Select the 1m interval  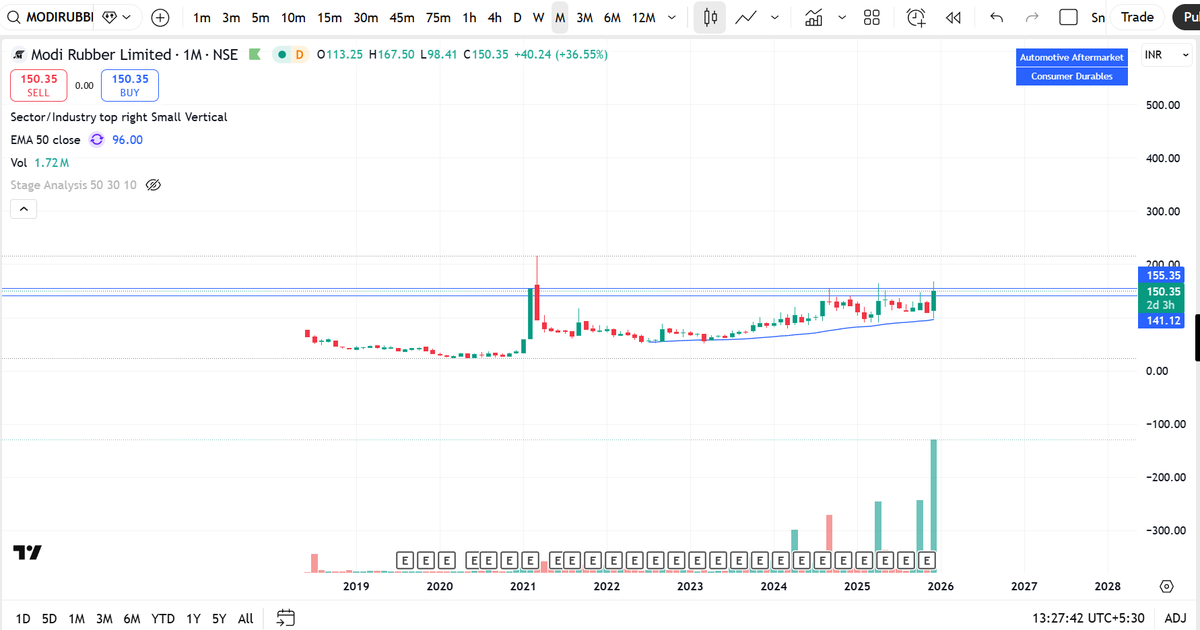coord(202,17)
